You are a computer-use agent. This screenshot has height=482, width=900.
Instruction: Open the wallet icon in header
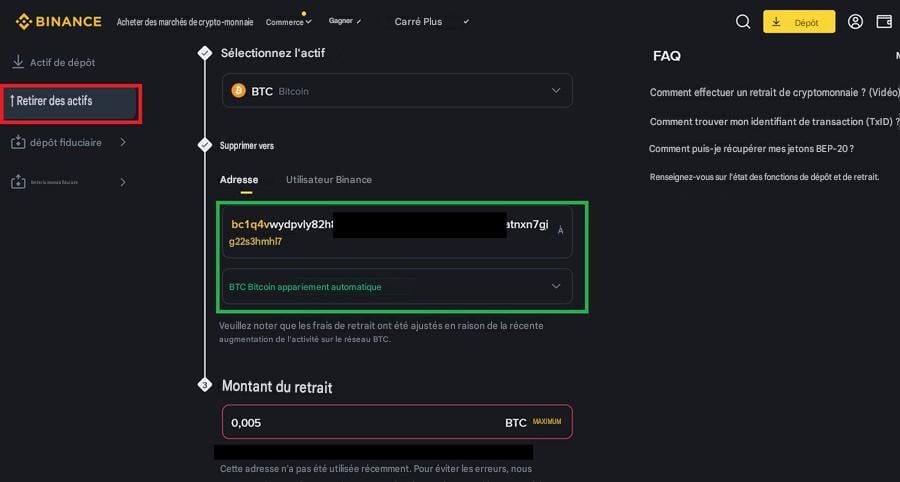pyautogui.click(x=885, y=22)
